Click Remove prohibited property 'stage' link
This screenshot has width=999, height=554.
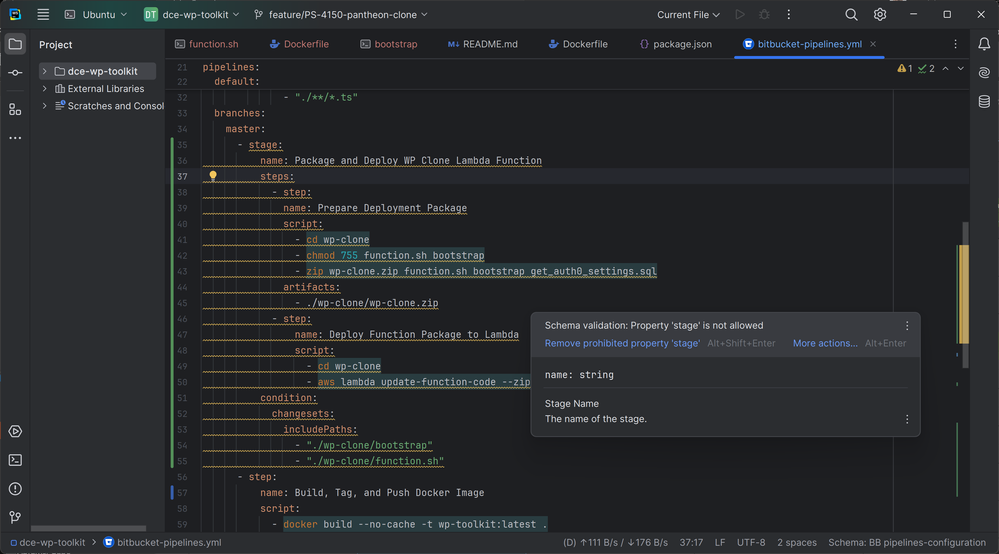pyautogui.click(x=622, y=343)
